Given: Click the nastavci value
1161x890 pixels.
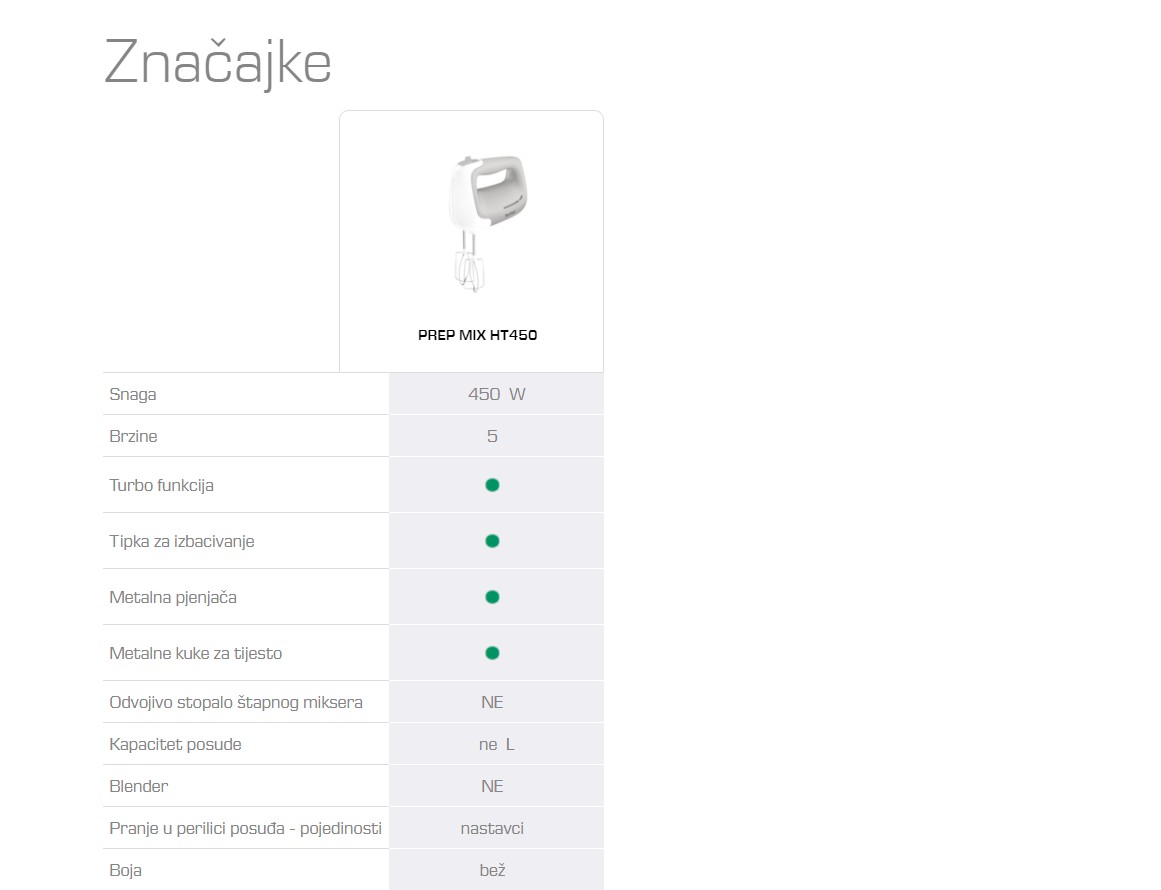Looking at the screenshot, I should point(492,829).
